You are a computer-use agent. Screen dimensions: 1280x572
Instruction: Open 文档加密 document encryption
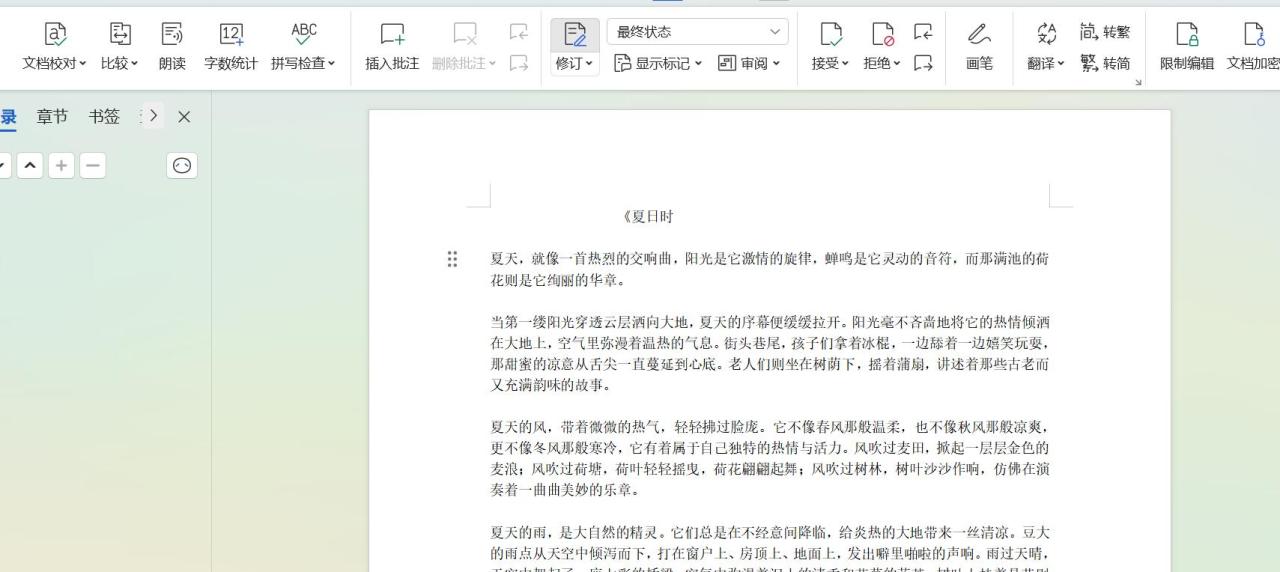click(1253, 47)
